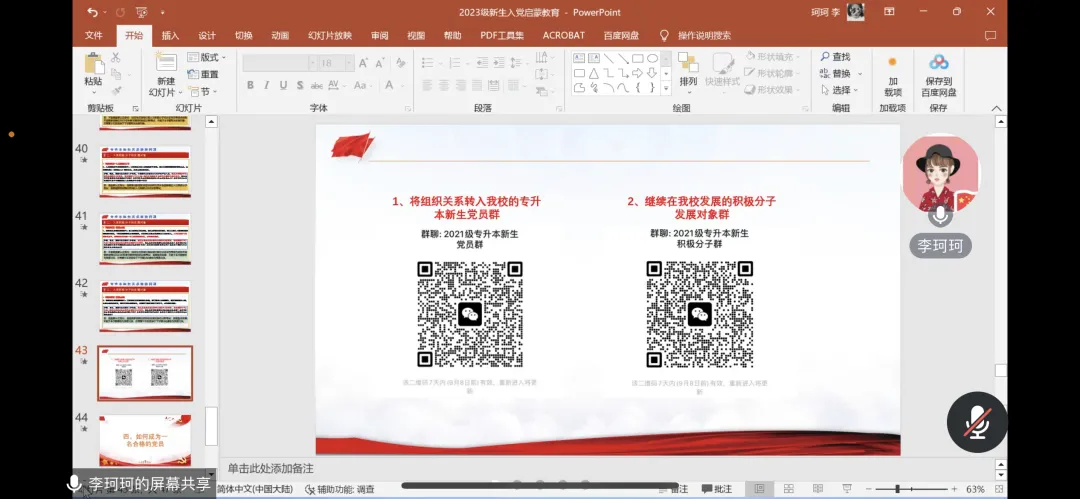Viewport: 1080px width, 499px height.
Task: Click the Add-ins (加载项) icon
Action: [x=892, y=72]
